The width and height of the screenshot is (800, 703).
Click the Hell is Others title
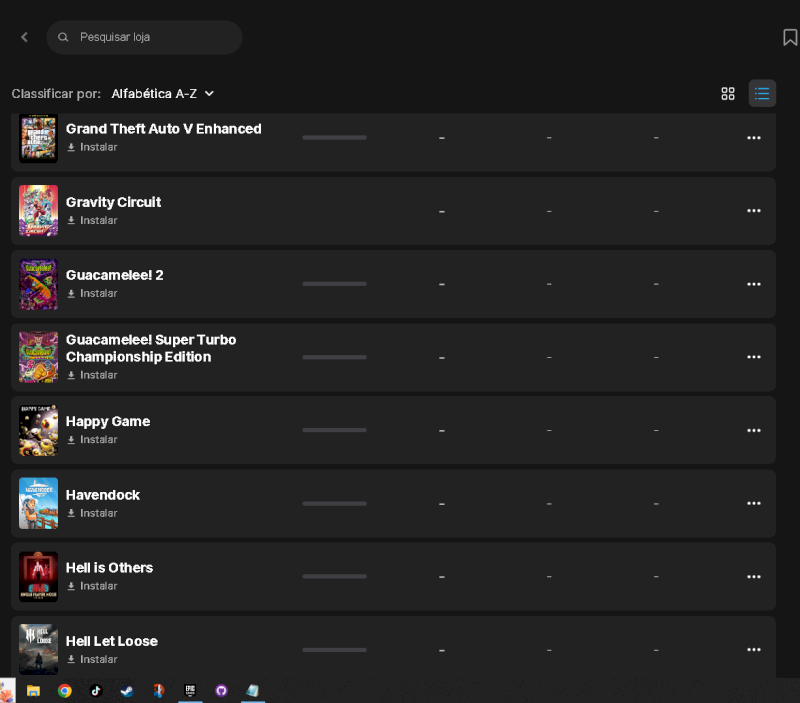tap(109, 568)
